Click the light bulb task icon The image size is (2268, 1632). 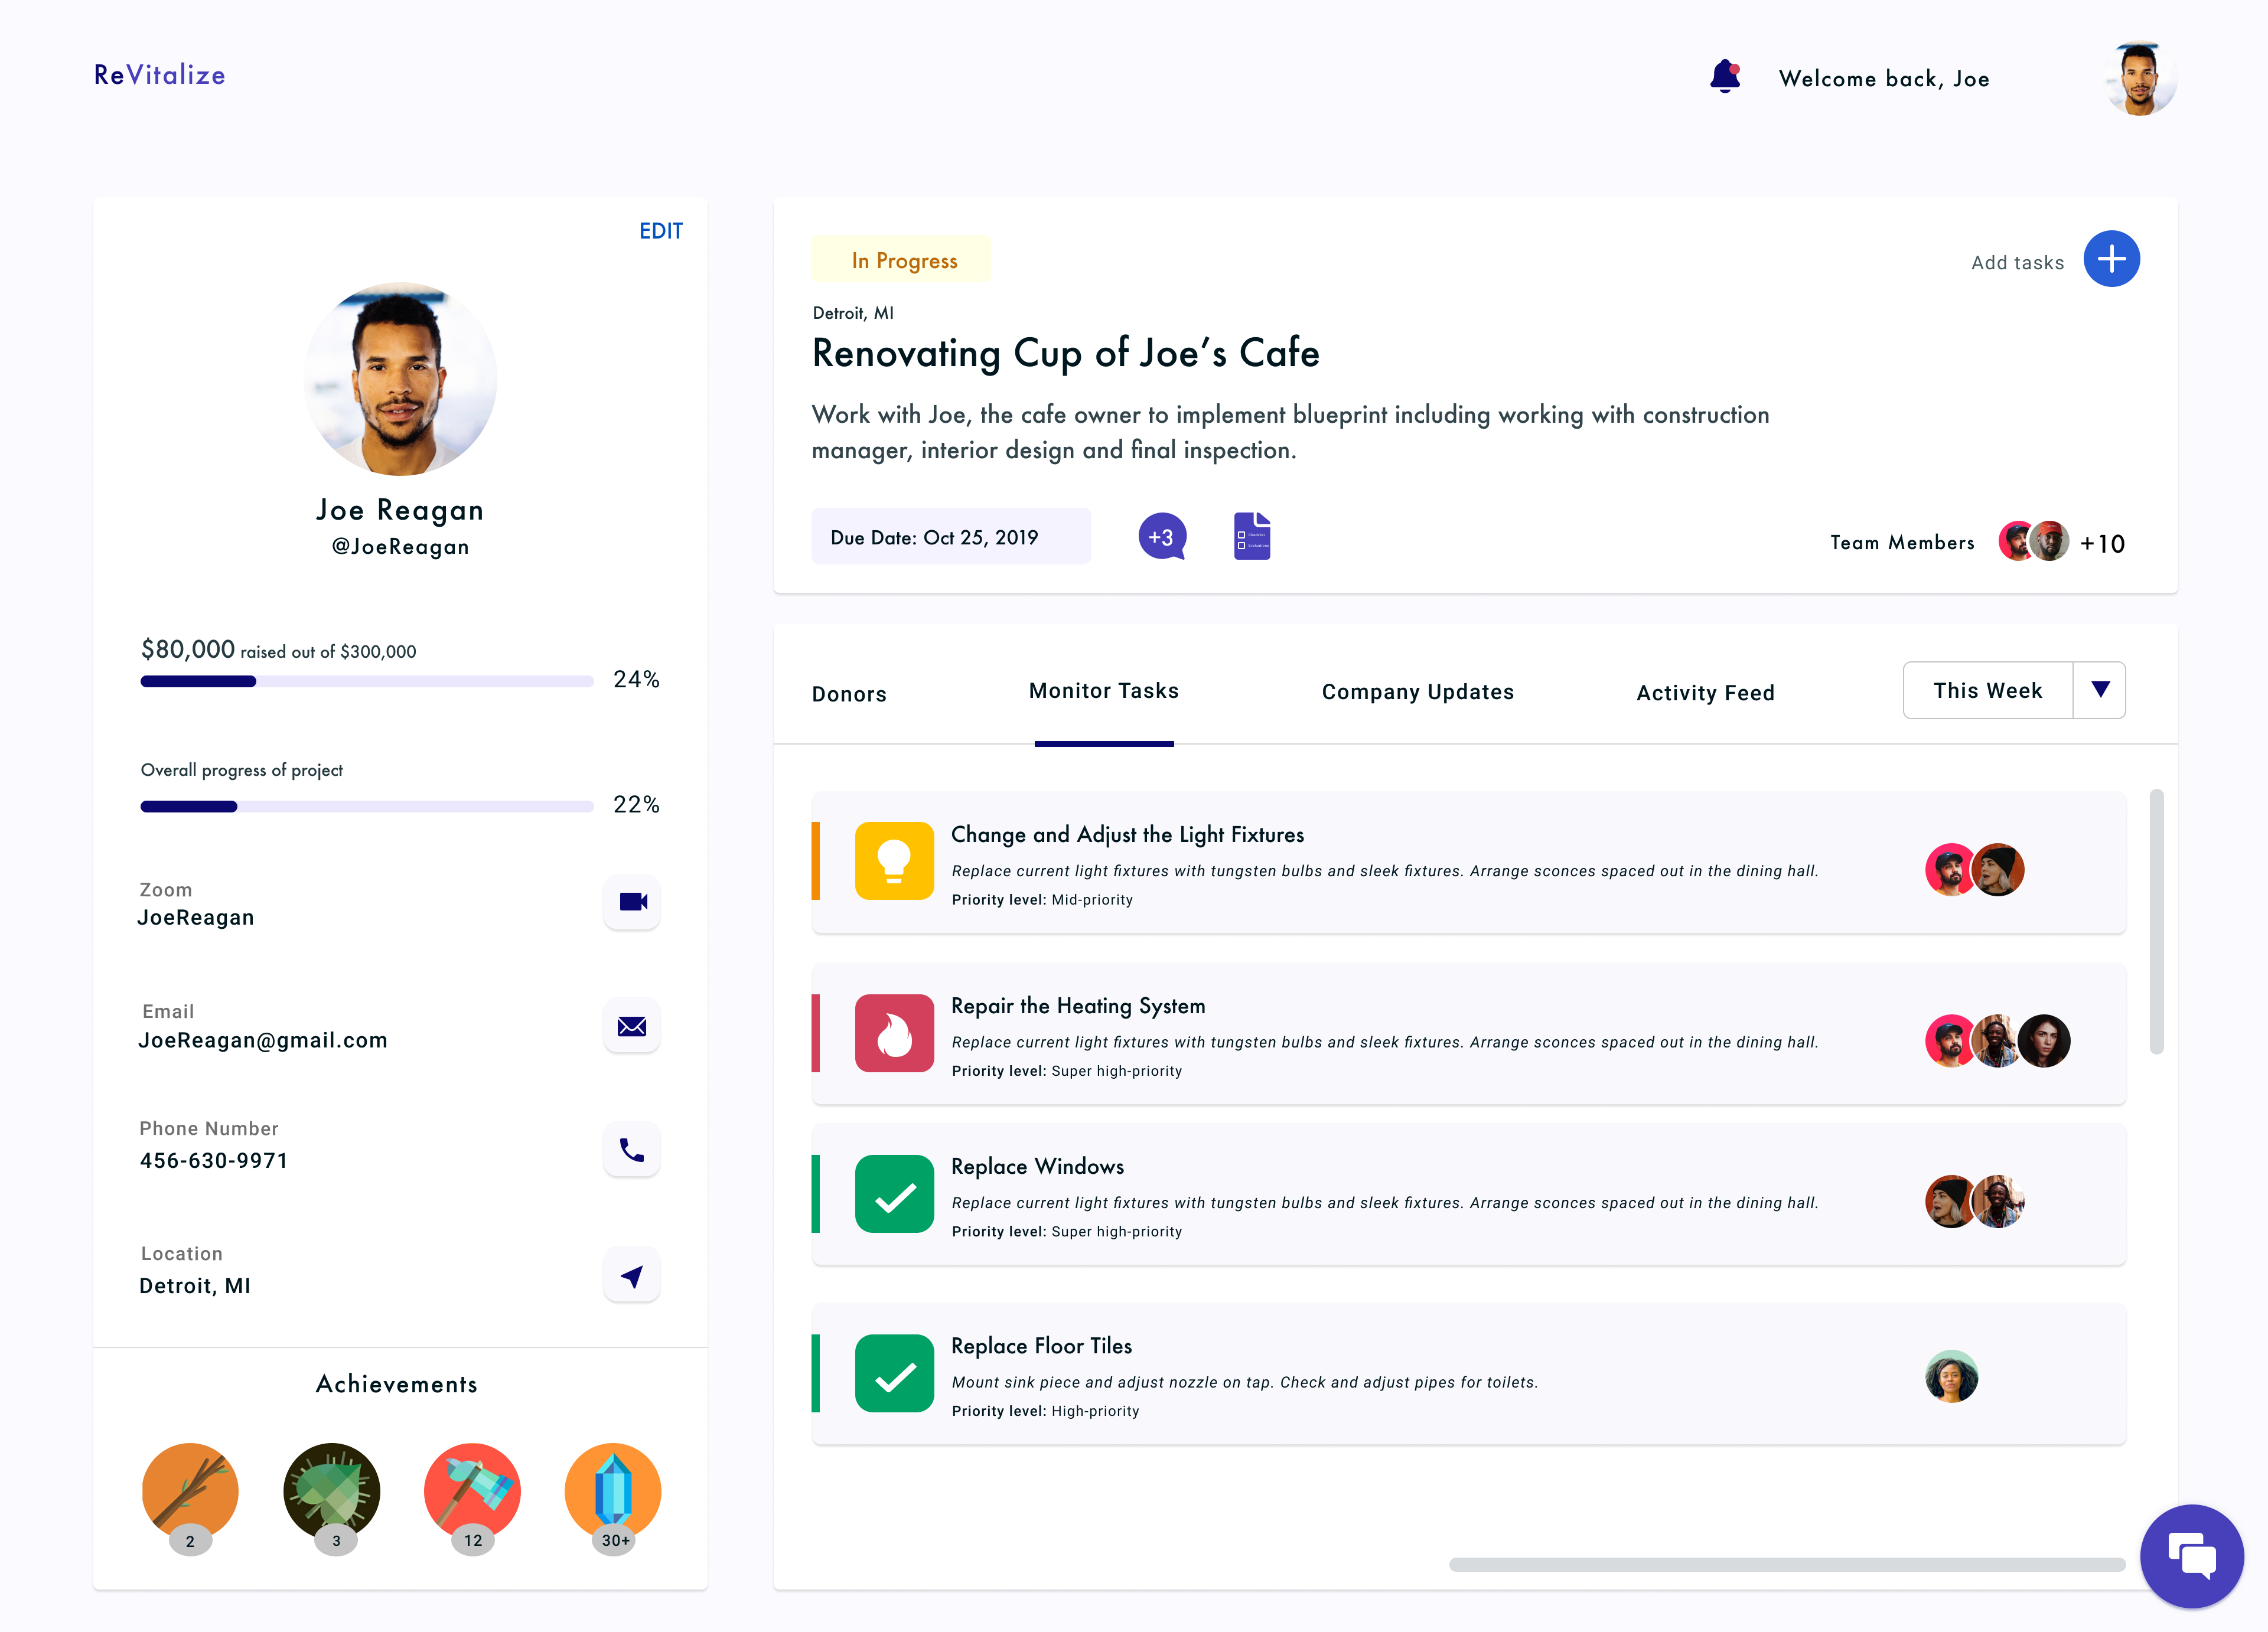pyautogui.click(x=894, y=861)
